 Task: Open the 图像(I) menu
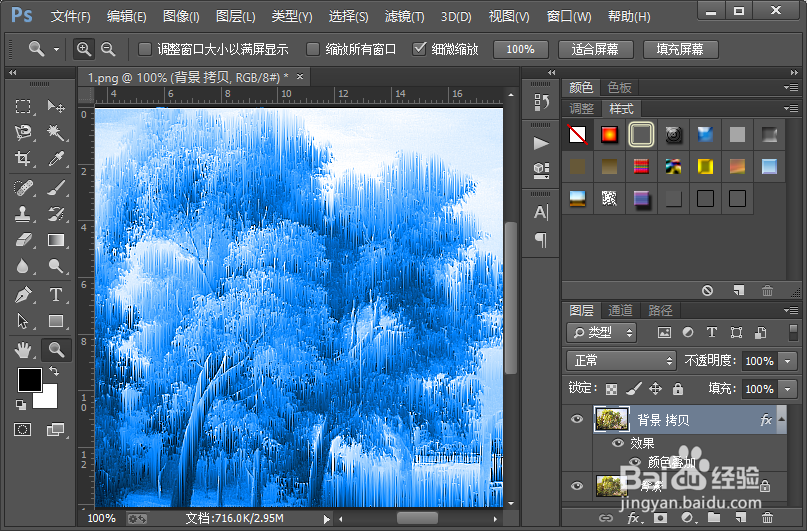coord(181,16)
